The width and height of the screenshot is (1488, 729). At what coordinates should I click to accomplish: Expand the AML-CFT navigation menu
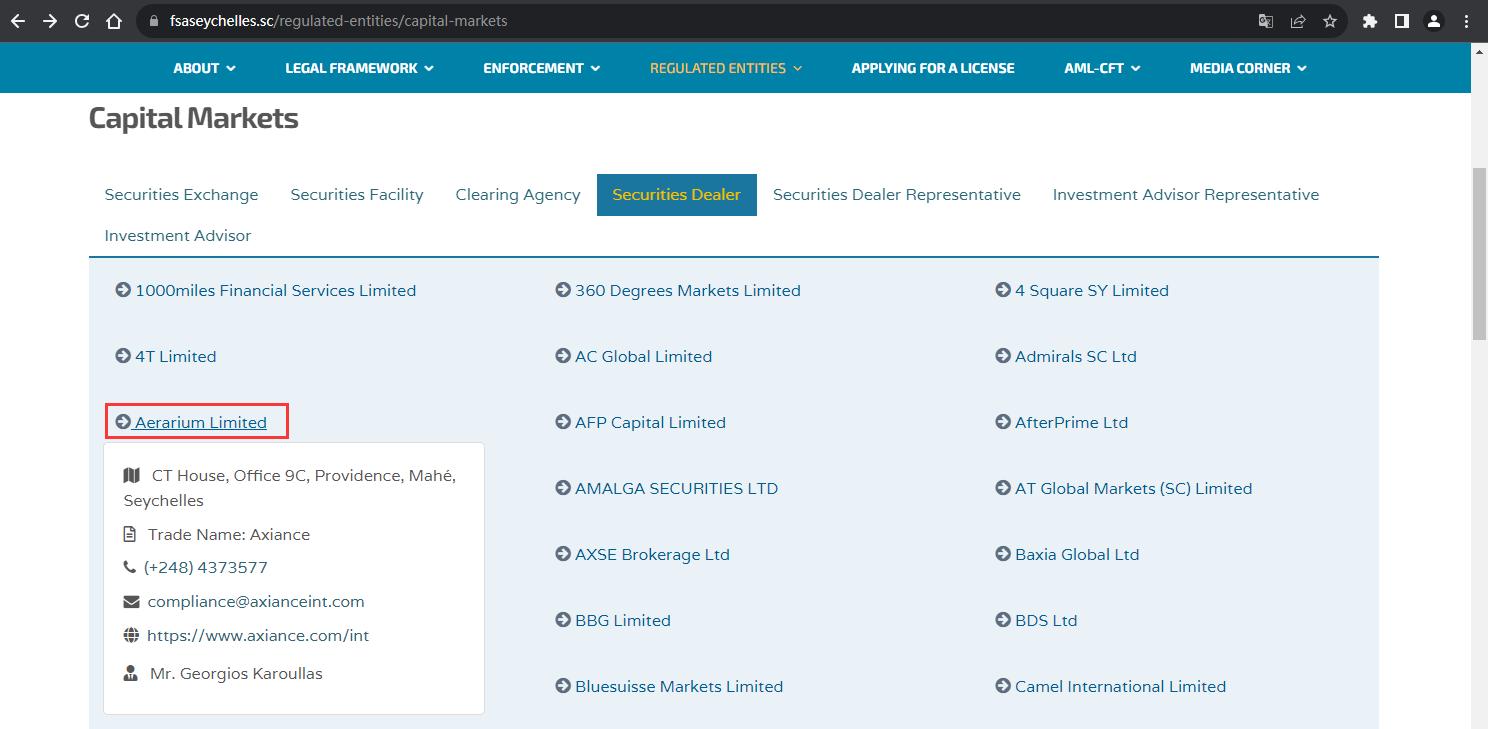(x=1102, y=68)
